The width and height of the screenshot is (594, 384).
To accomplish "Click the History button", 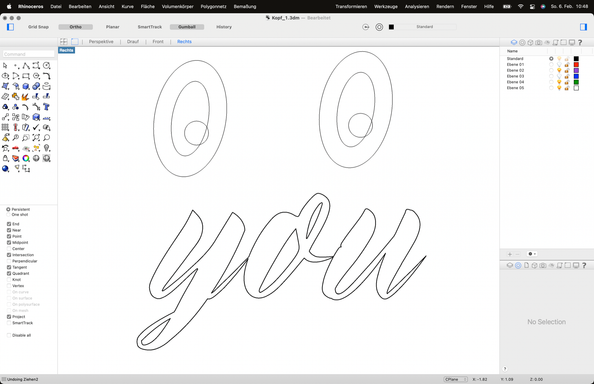I will 224,27.
